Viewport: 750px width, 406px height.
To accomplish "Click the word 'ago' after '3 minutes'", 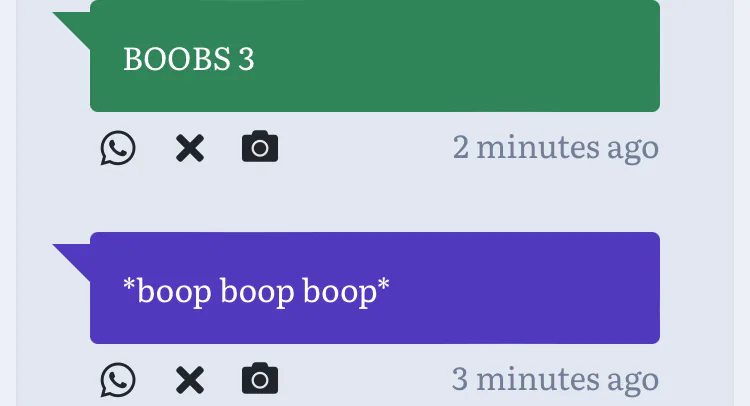I will [x=633, y=382].
